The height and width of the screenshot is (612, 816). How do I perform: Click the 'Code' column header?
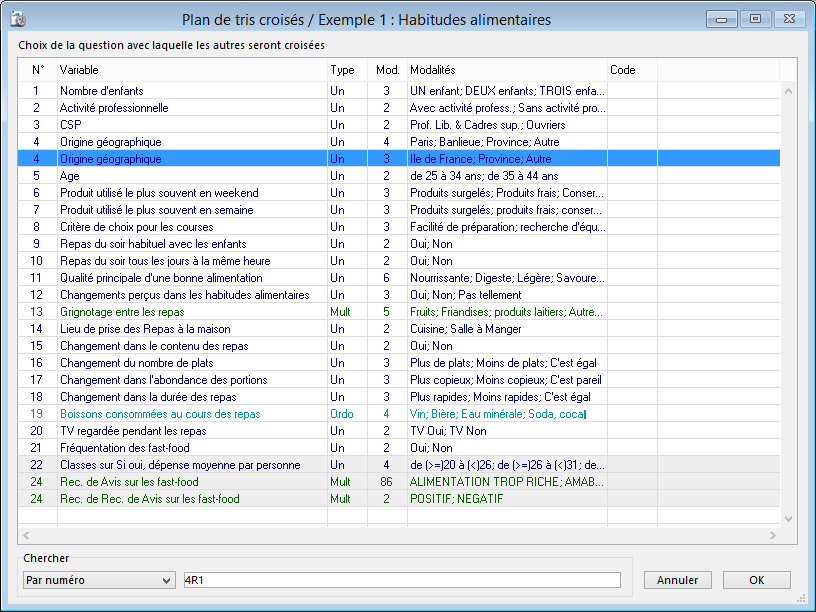(x=632, y=70)
